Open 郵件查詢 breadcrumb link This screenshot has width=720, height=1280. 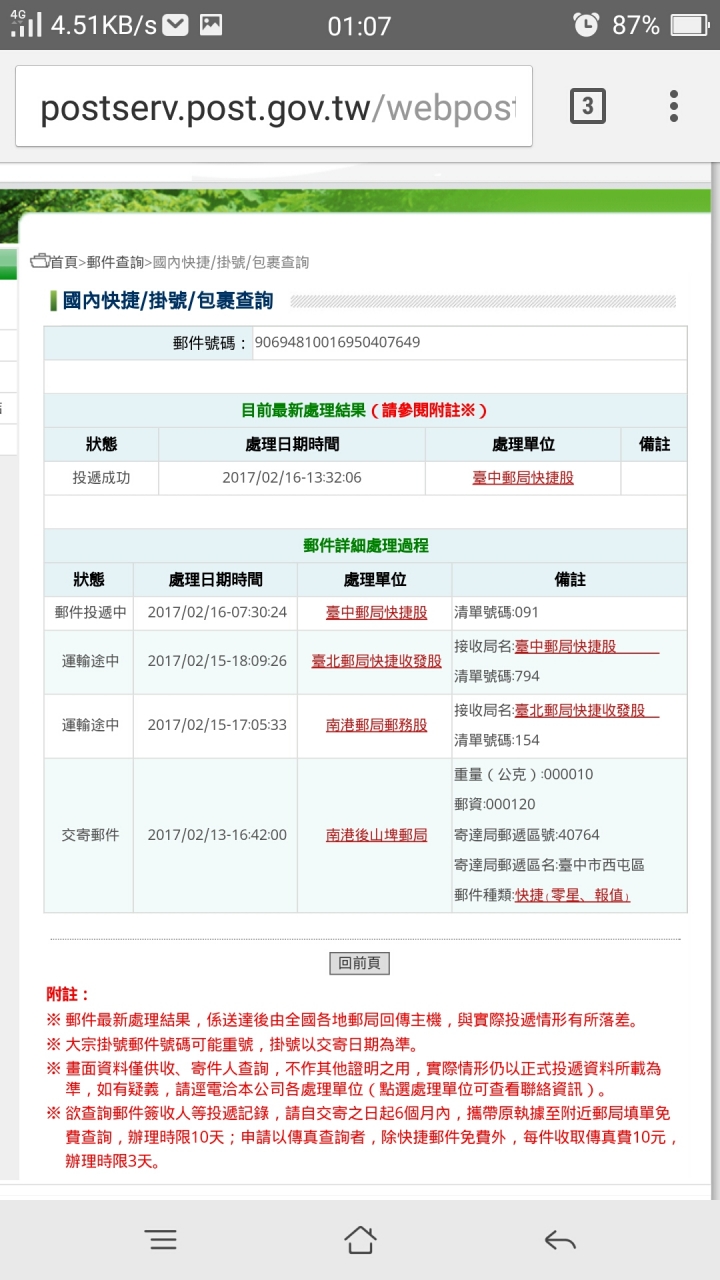pos(115,262)
